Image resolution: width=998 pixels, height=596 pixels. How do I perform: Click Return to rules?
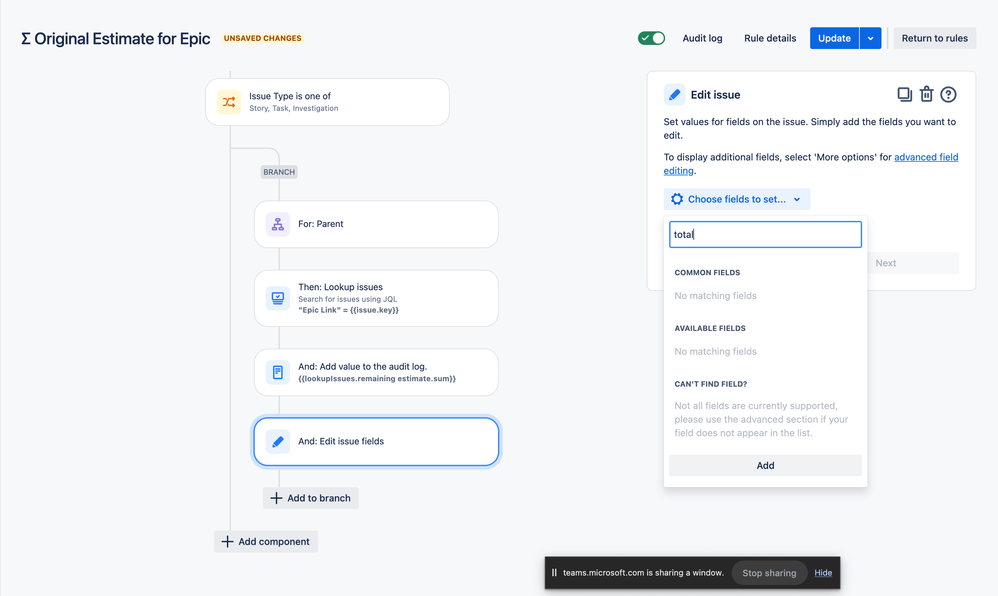pos(934,38)
